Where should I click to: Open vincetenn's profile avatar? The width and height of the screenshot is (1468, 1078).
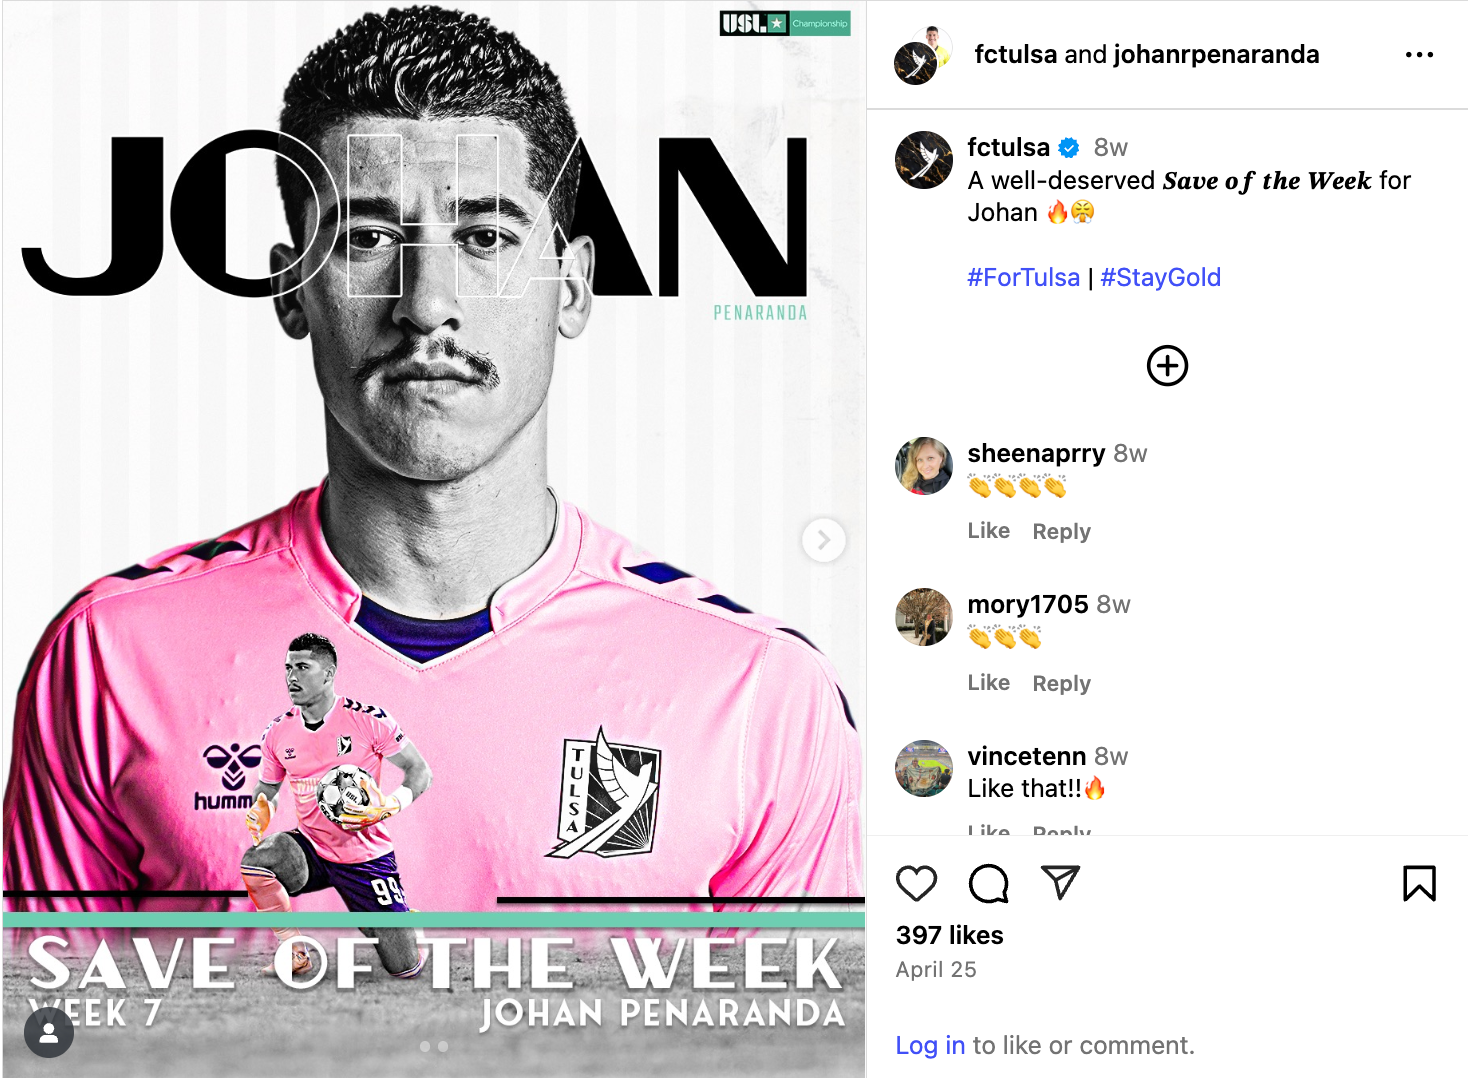click(x=924, y=768)
